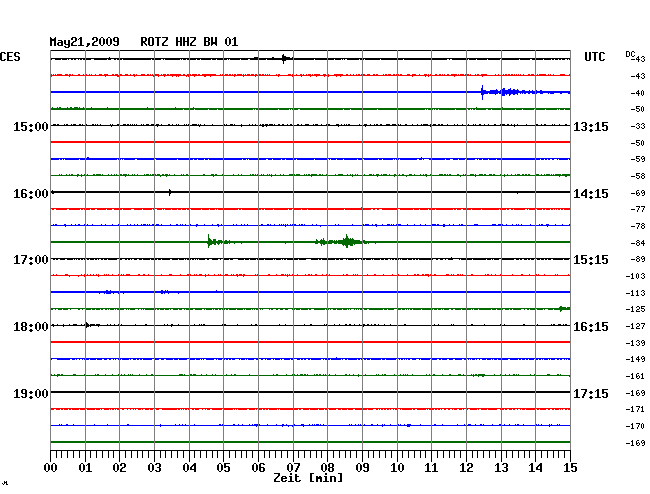This screenshot has height=494, width=650.
Task: Select the 19:00 CES time label
Action: (31, 393)
